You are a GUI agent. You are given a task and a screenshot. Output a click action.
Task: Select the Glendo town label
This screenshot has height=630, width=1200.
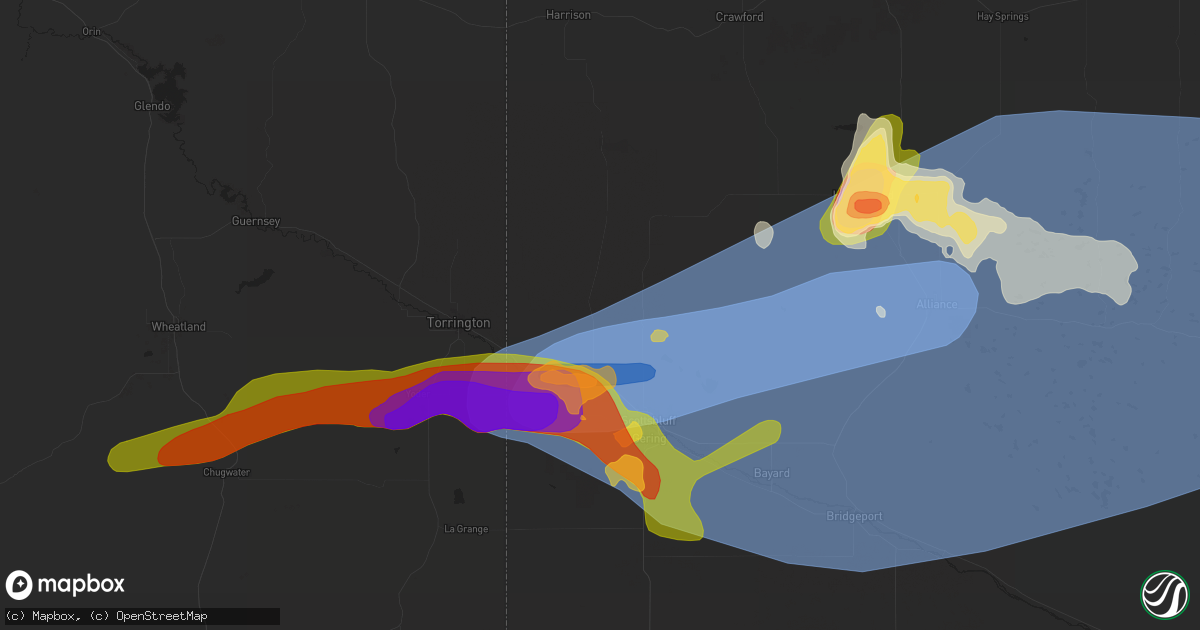[152, 106]
